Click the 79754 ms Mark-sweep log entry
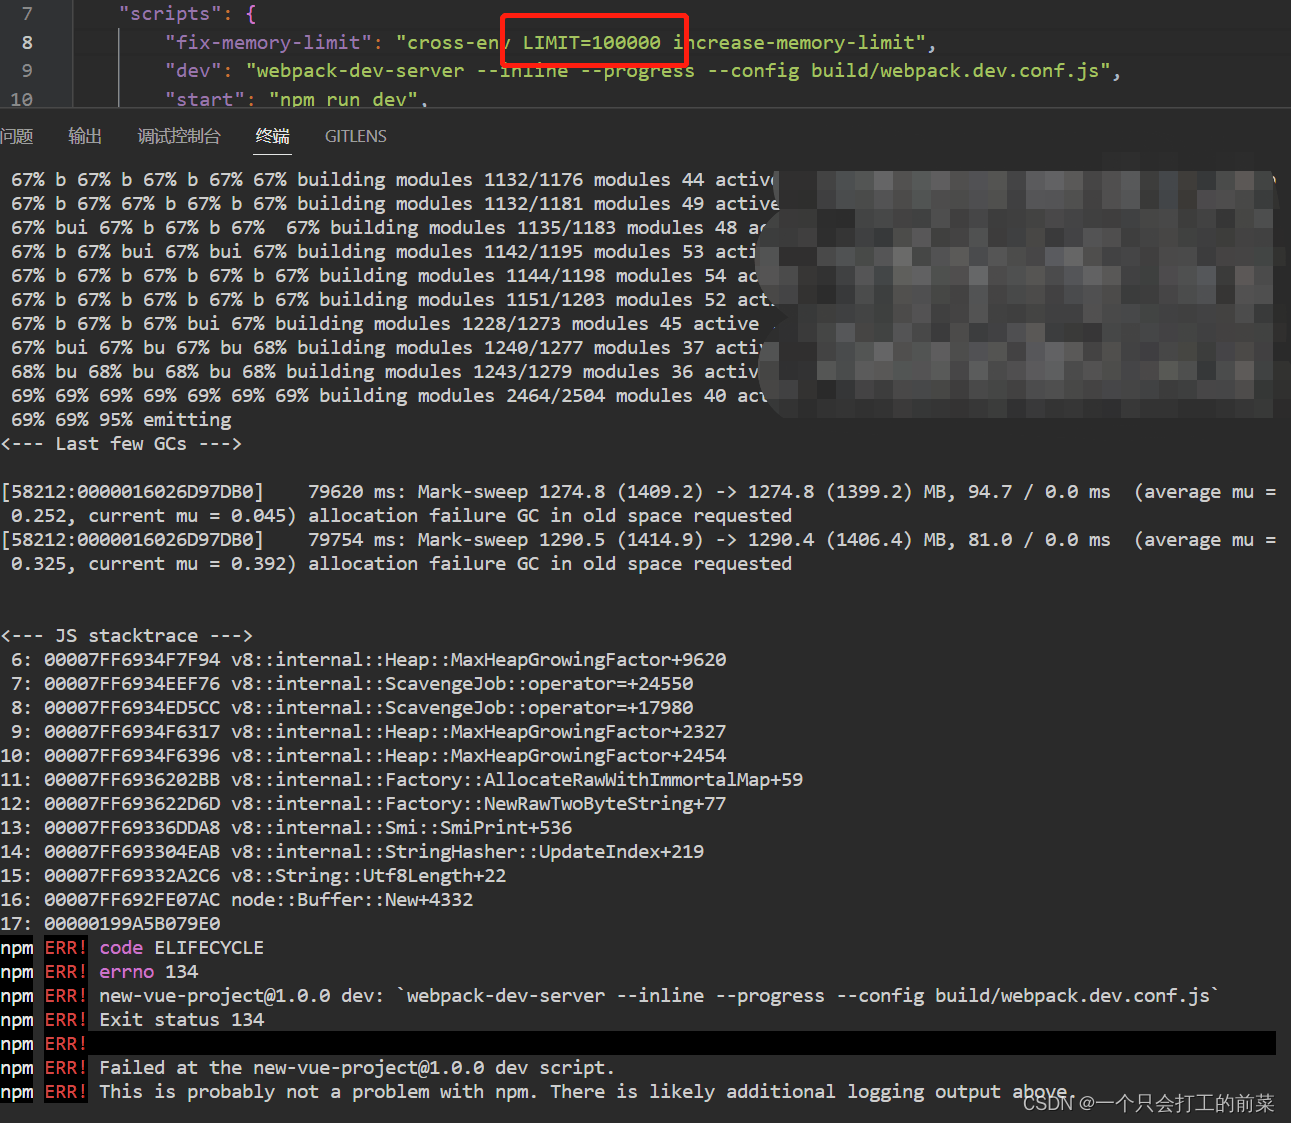The height and width of the screenshot is (1123, 1291). 638,552
